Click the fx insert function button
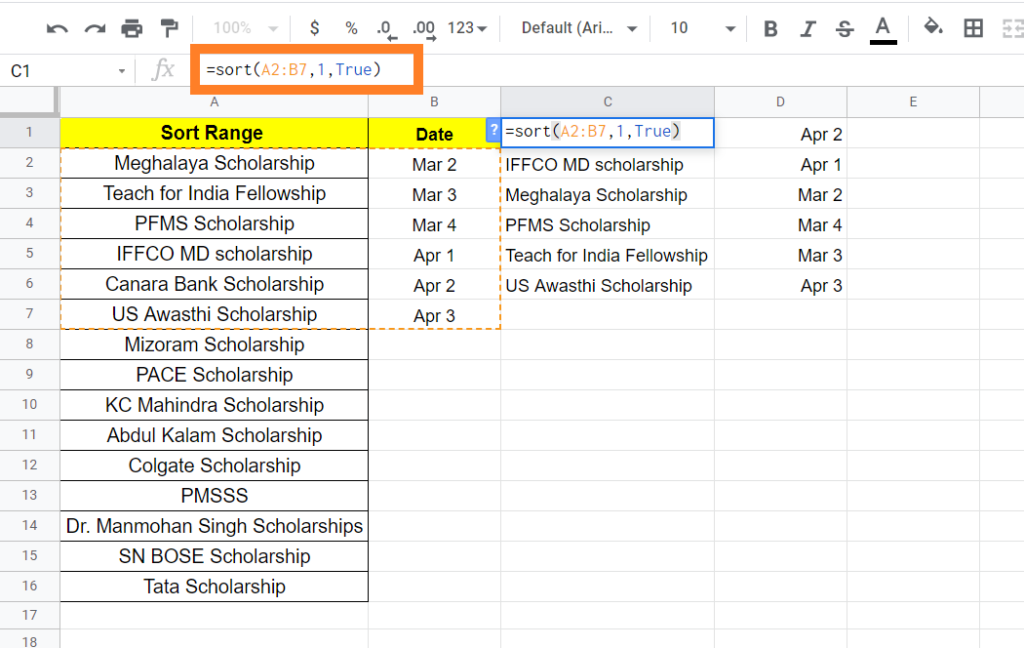The image size is (1024, 648). point(160,70)
